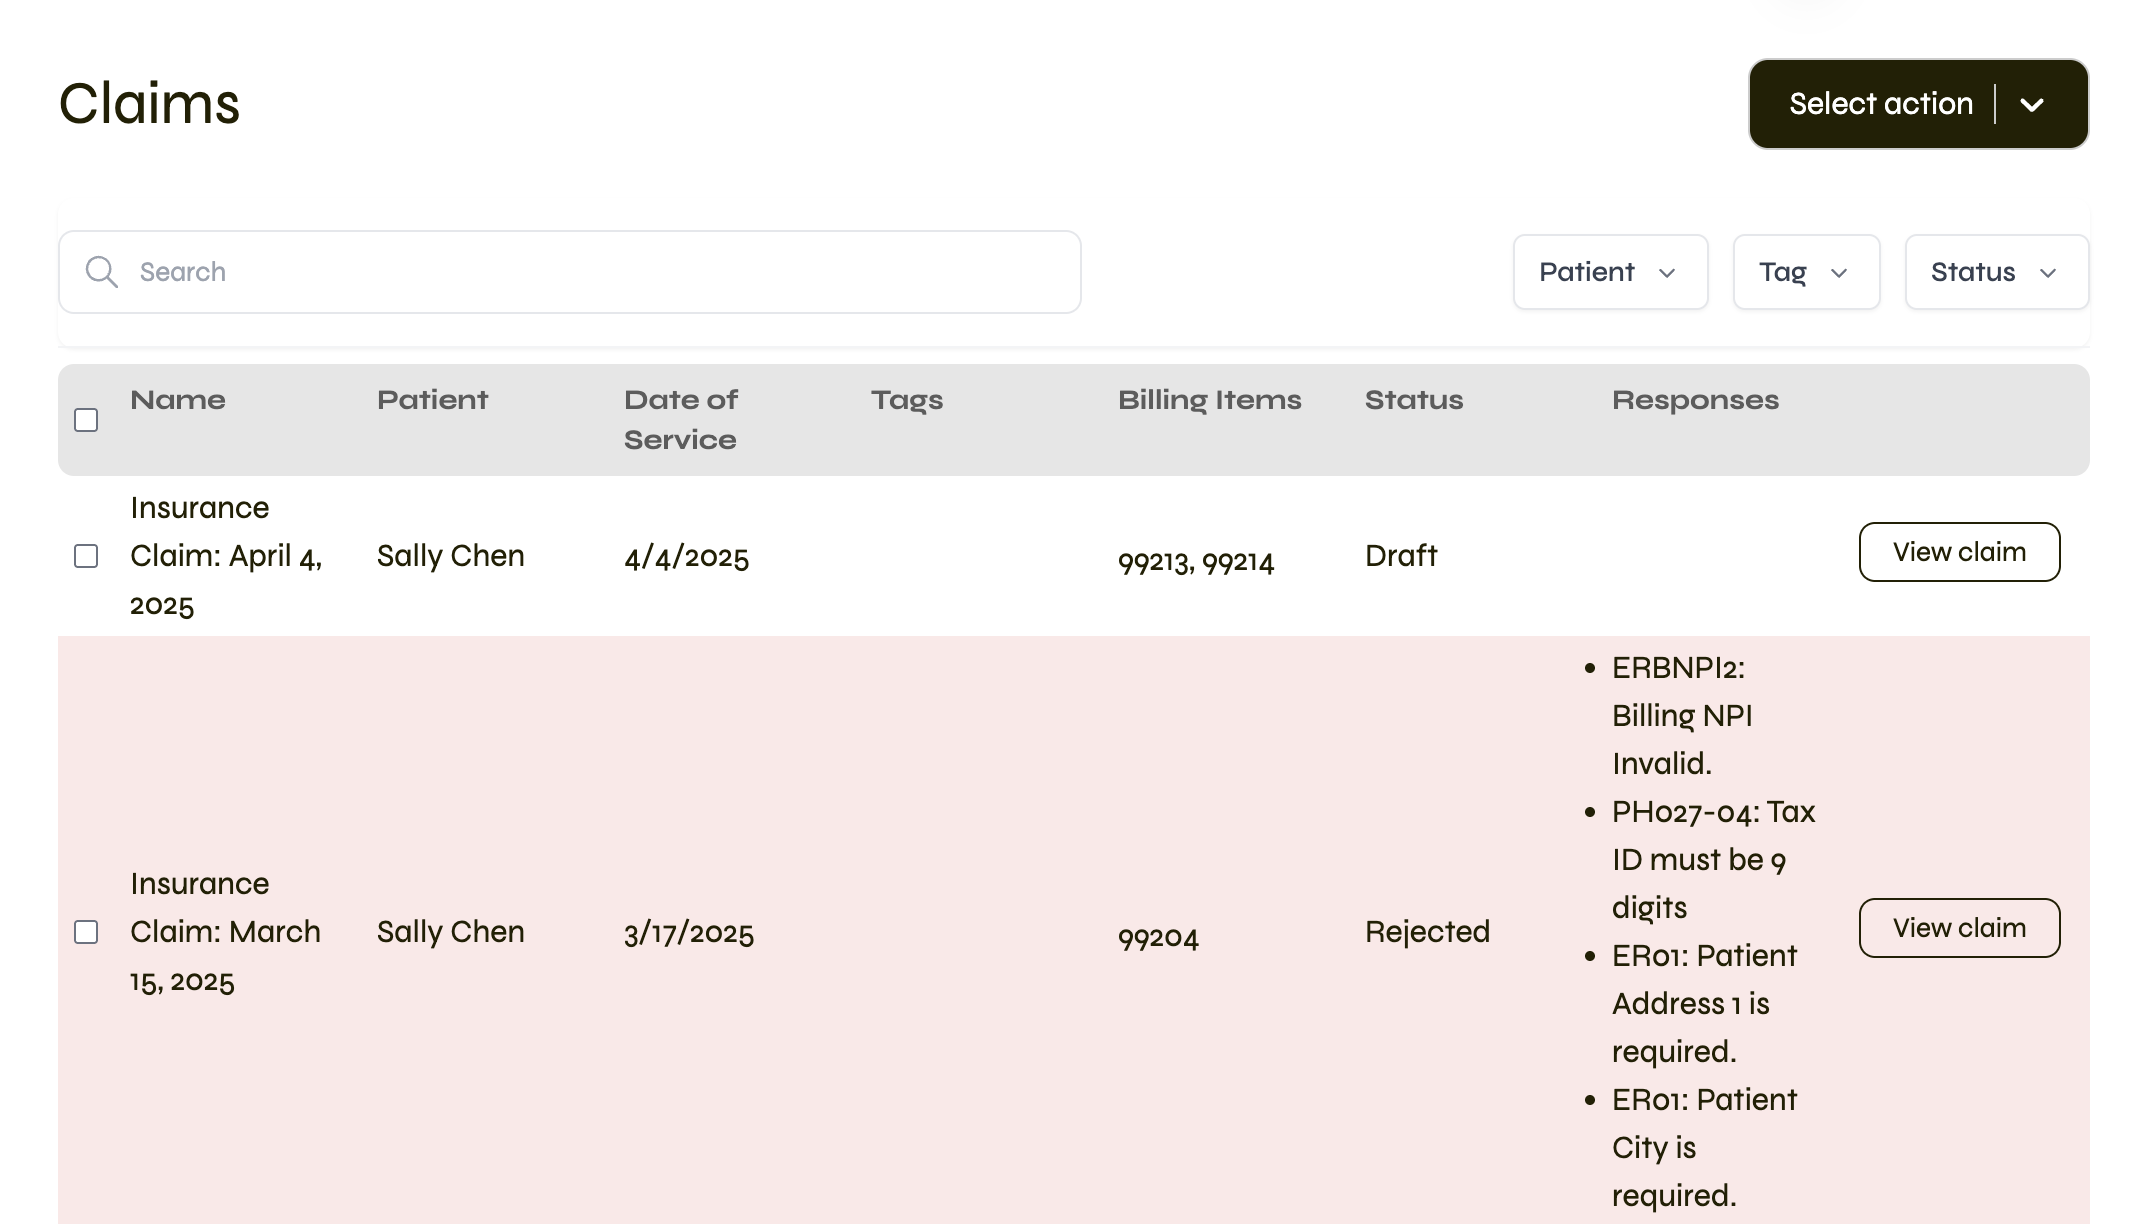Click the claim name Insurance Claim: April 4, 2025
2146x1224 pixels.
click(x=226, y=556)
